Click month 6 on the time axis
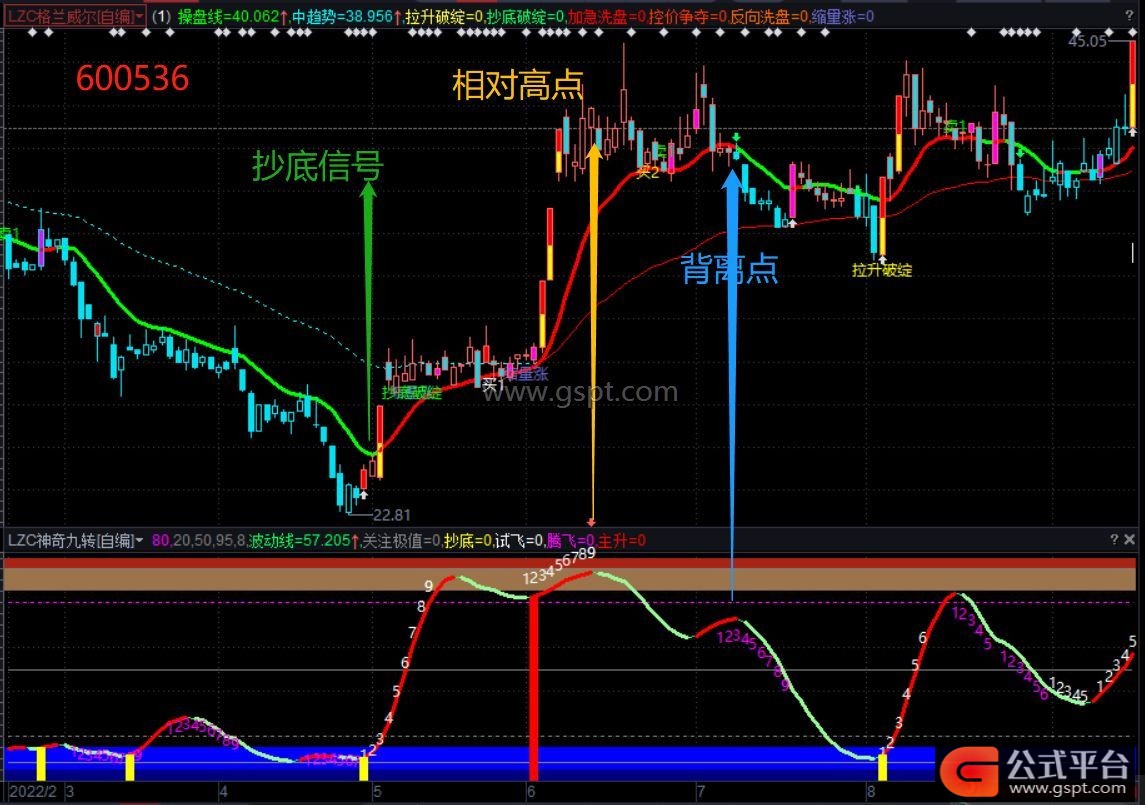The height and width of the screenshot is (805, 1145). pyautogui.click(x=531, y=791)
